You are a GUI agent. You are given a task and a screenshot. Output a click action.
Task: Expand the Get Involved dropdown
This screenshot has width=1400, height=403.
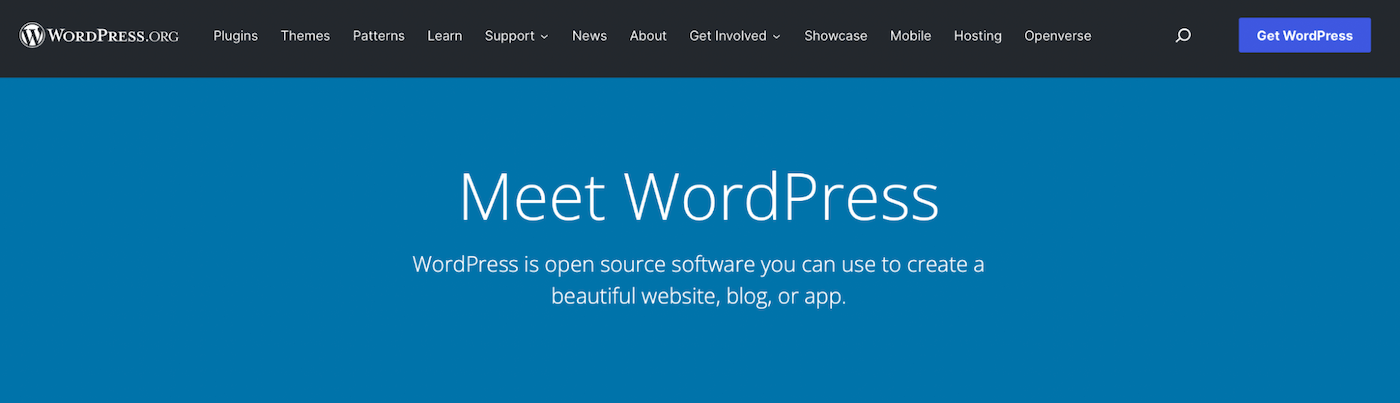735,35
